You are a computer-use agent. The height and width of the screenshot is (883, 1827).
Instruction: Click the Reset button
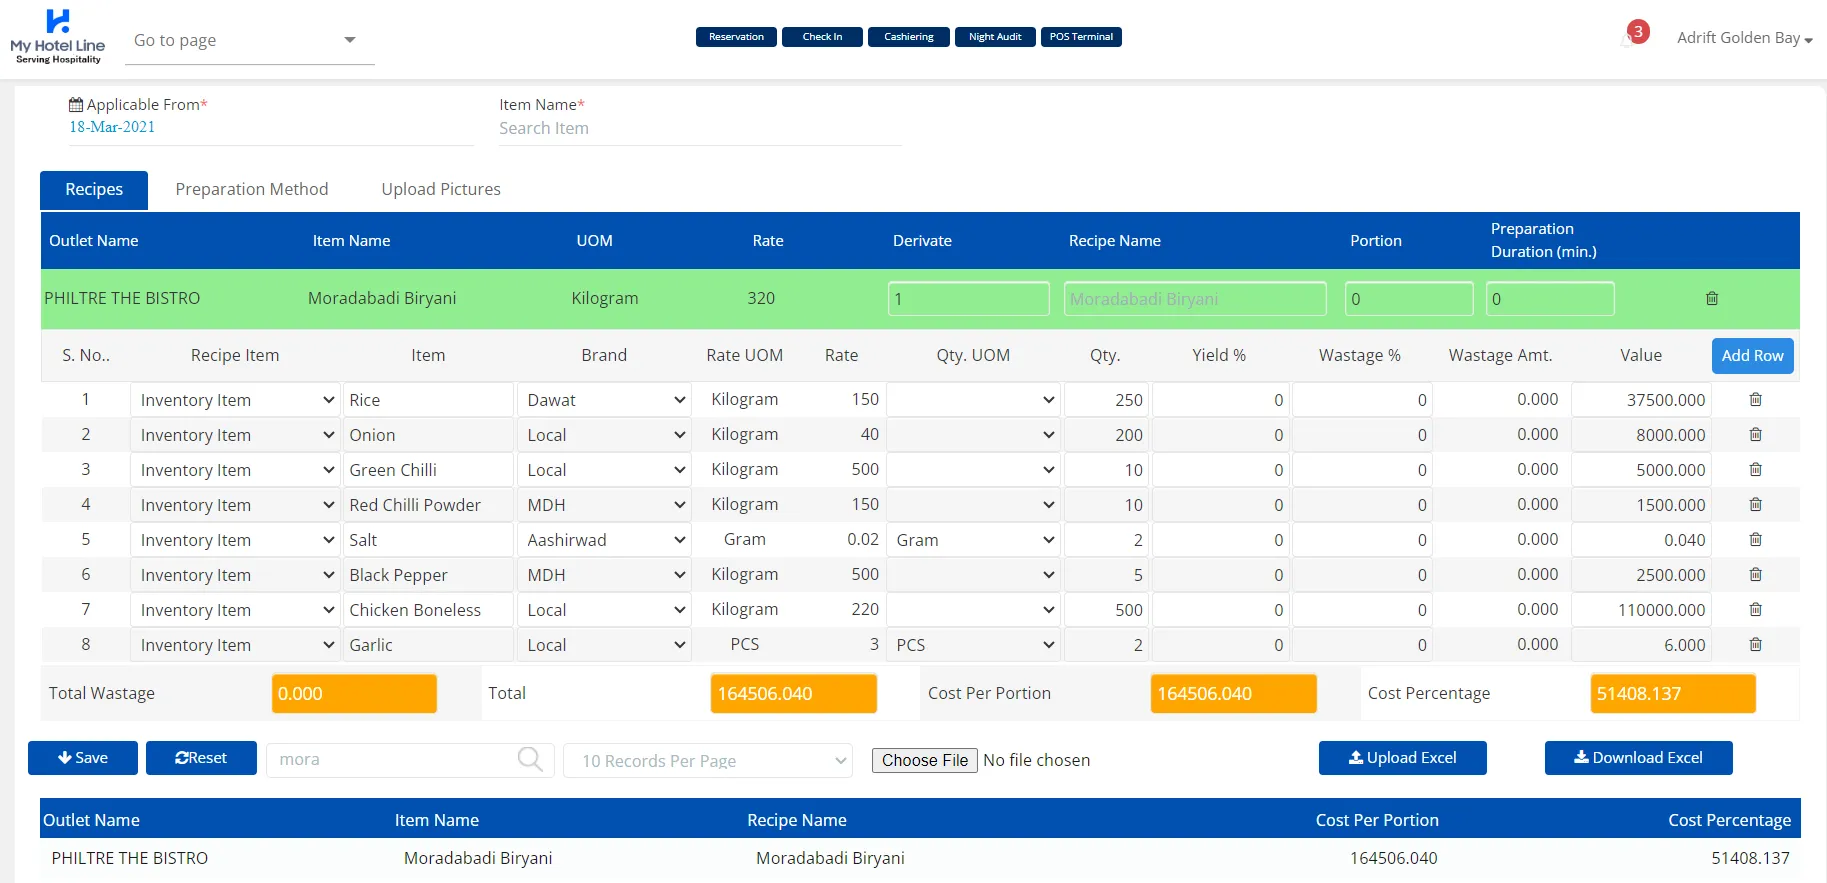[x=201, y=758]
